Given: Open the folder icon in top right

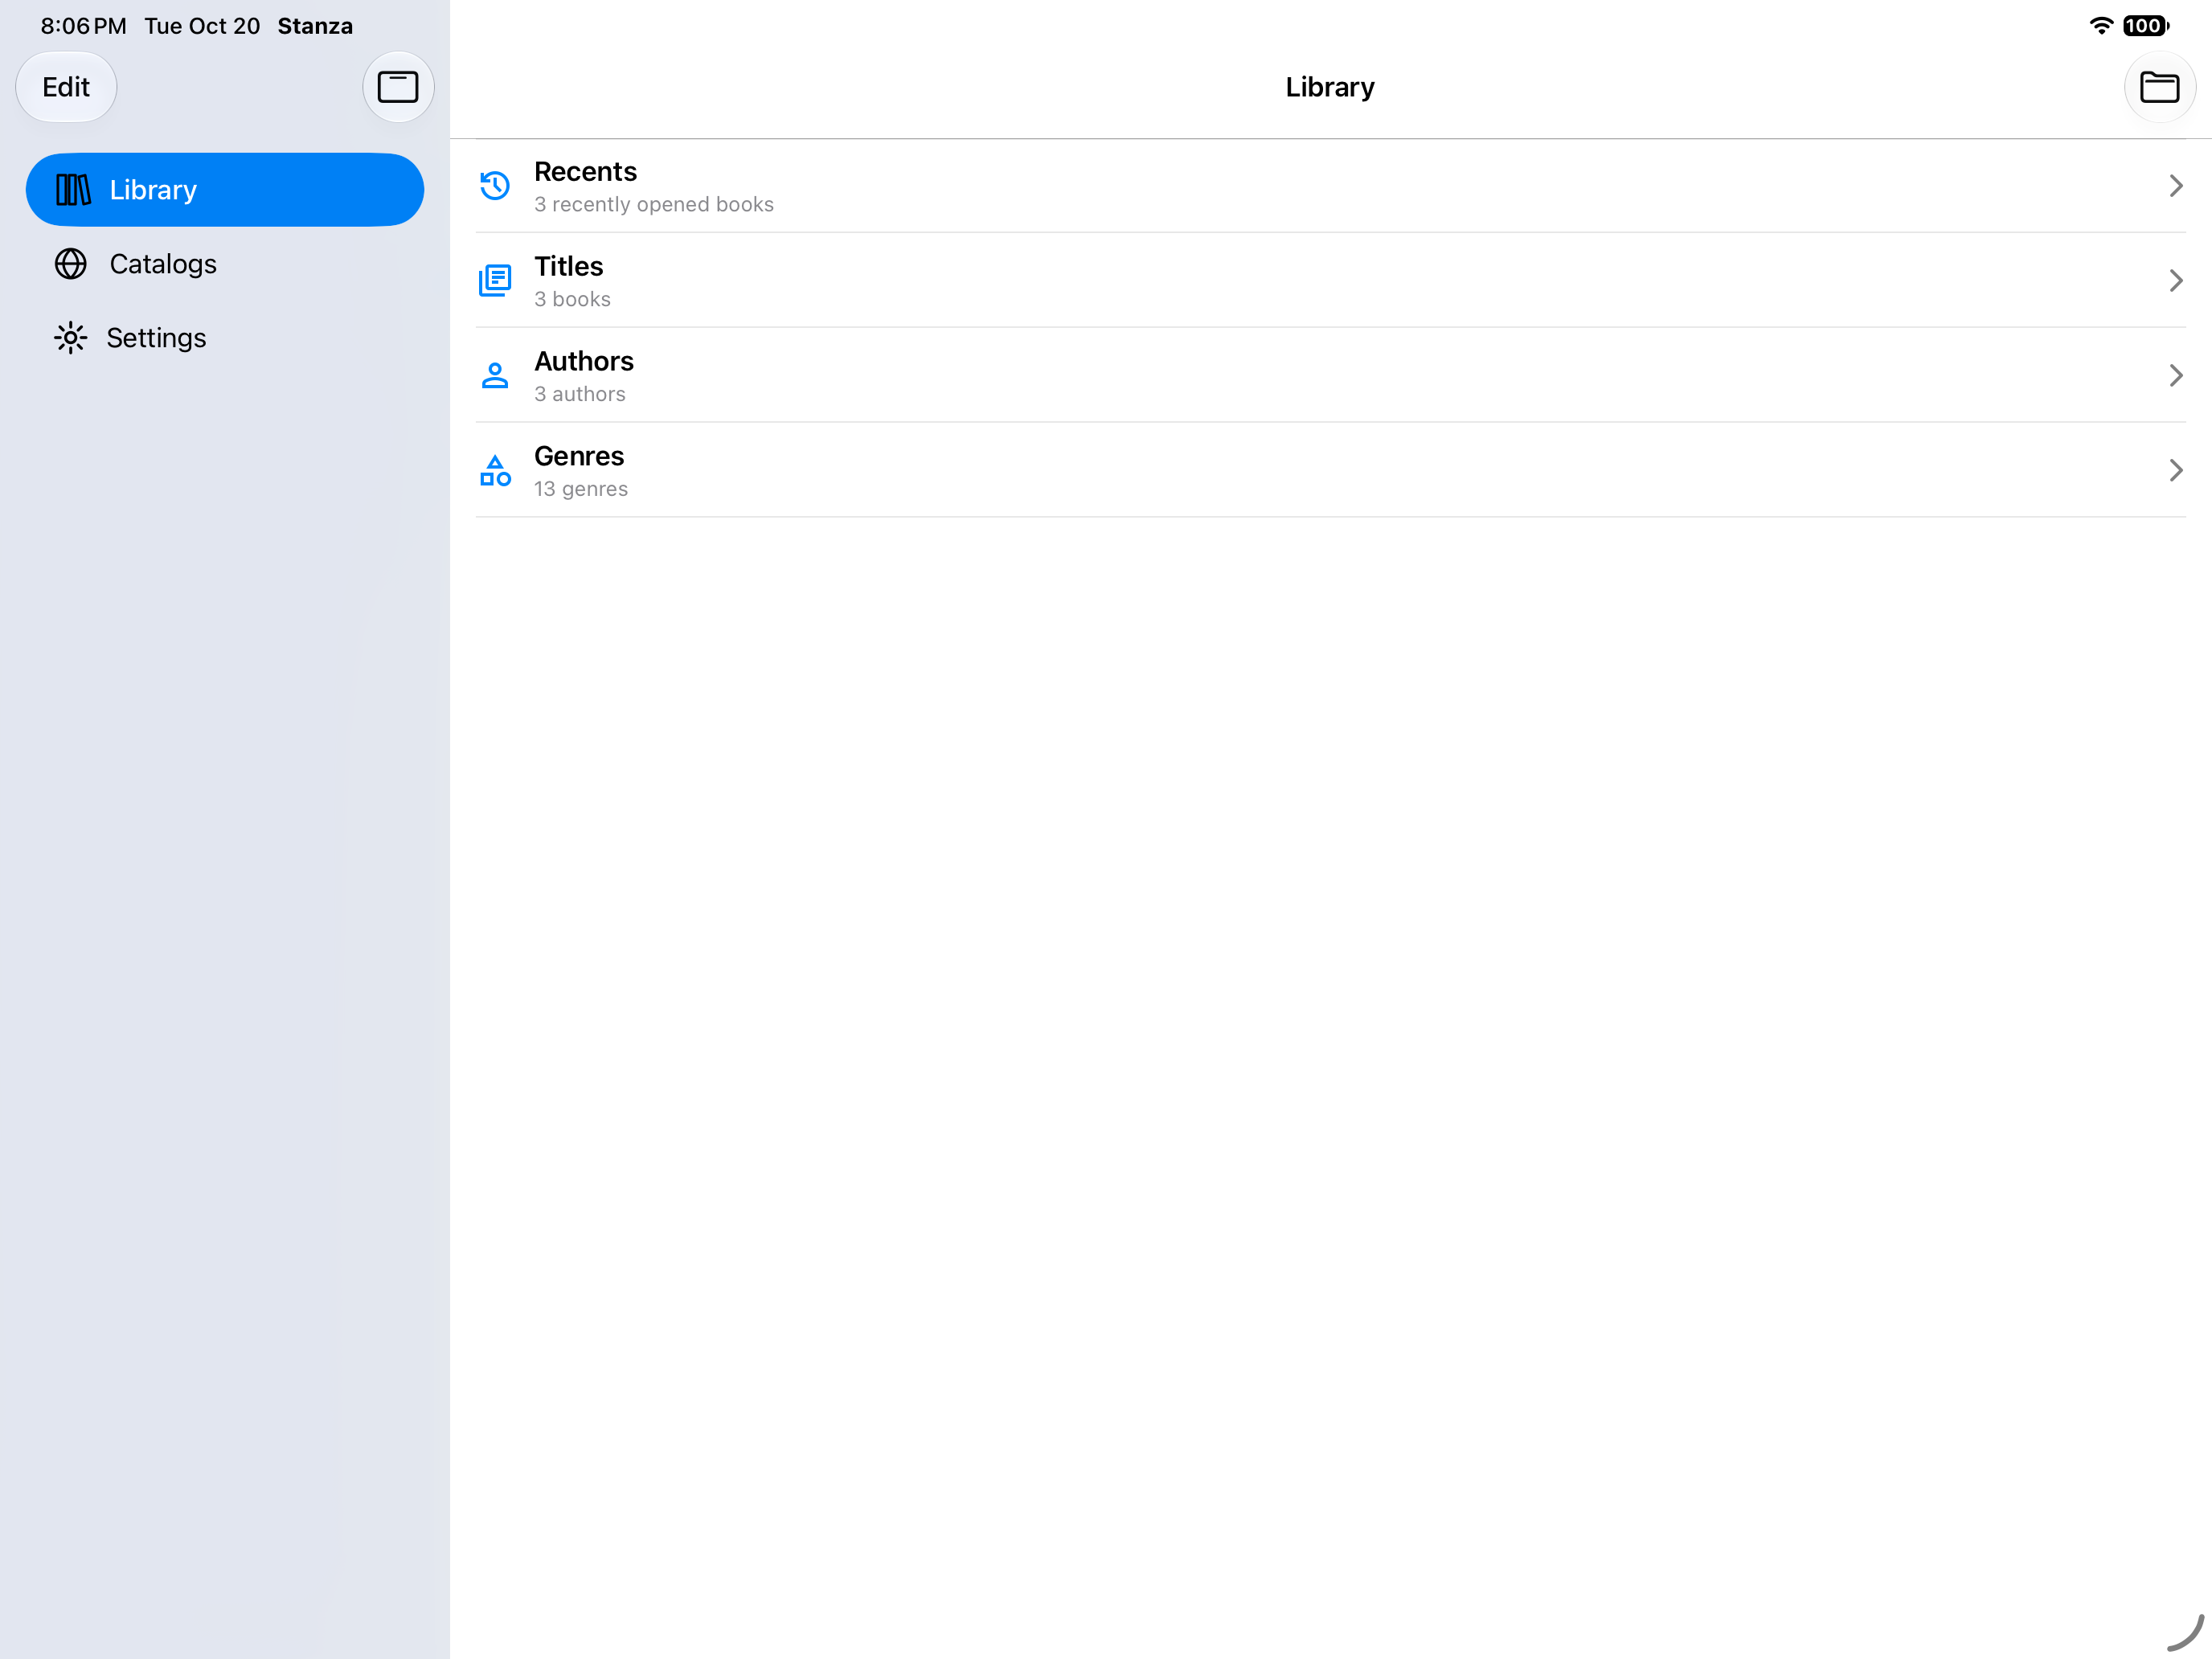Looking at the screenshot, I should click(2159, 87).
